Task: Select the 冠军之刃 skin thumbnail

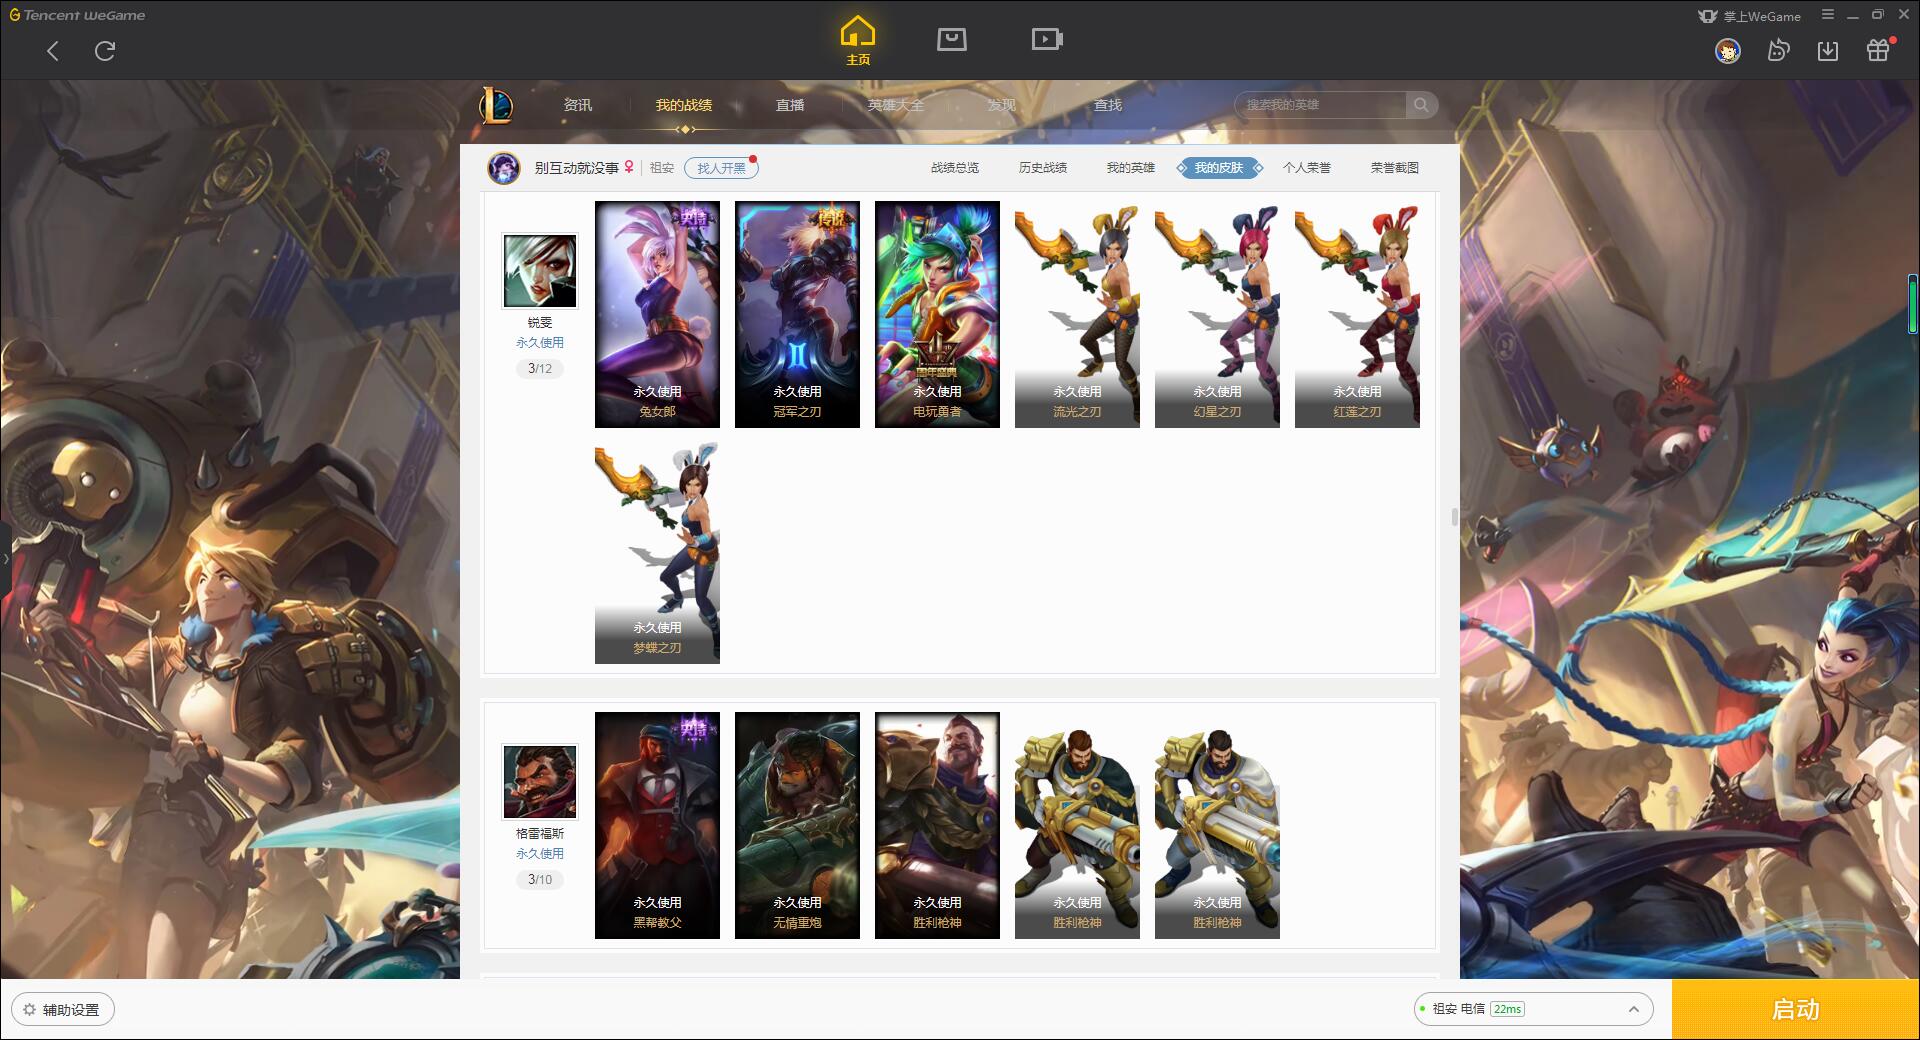Action: pos(797,314)
